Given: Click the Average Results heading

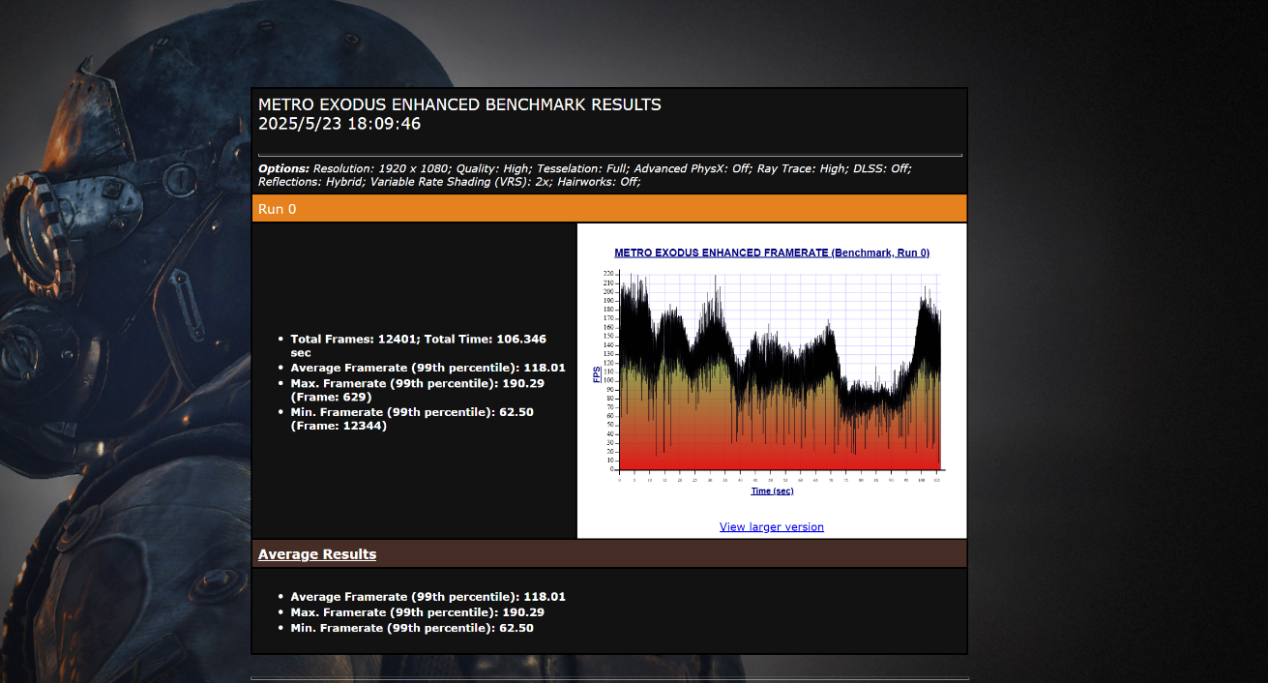Looking at the screenshot, I should click(317, 554).
